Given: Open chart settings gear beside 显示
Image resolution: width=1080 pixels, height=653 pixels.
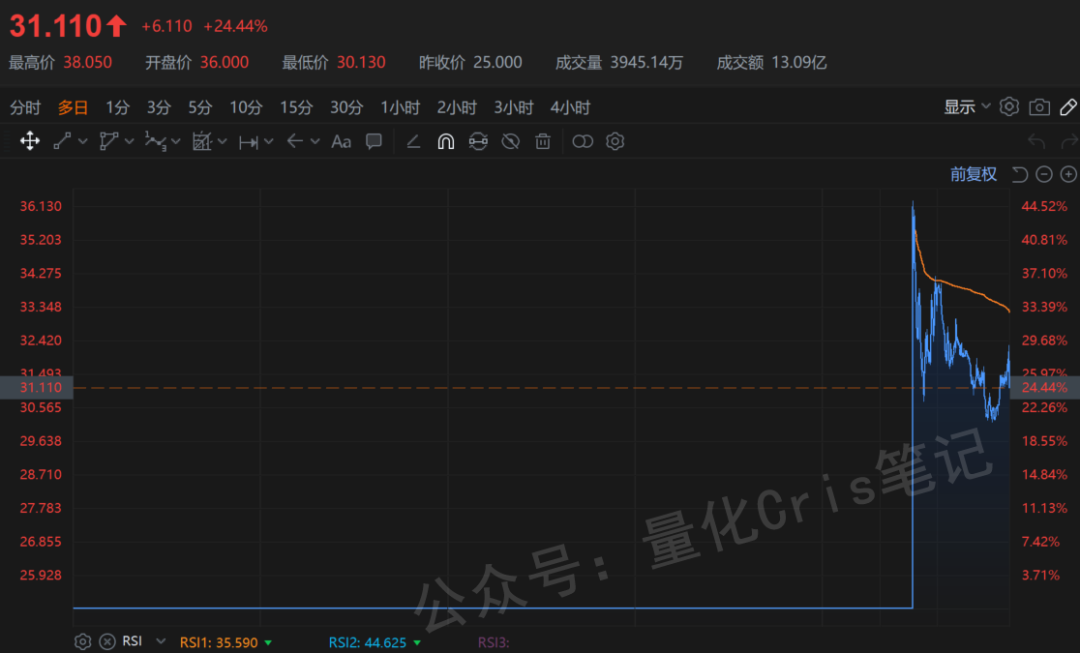Looking at the screenshot, I should coord(1009,107).
